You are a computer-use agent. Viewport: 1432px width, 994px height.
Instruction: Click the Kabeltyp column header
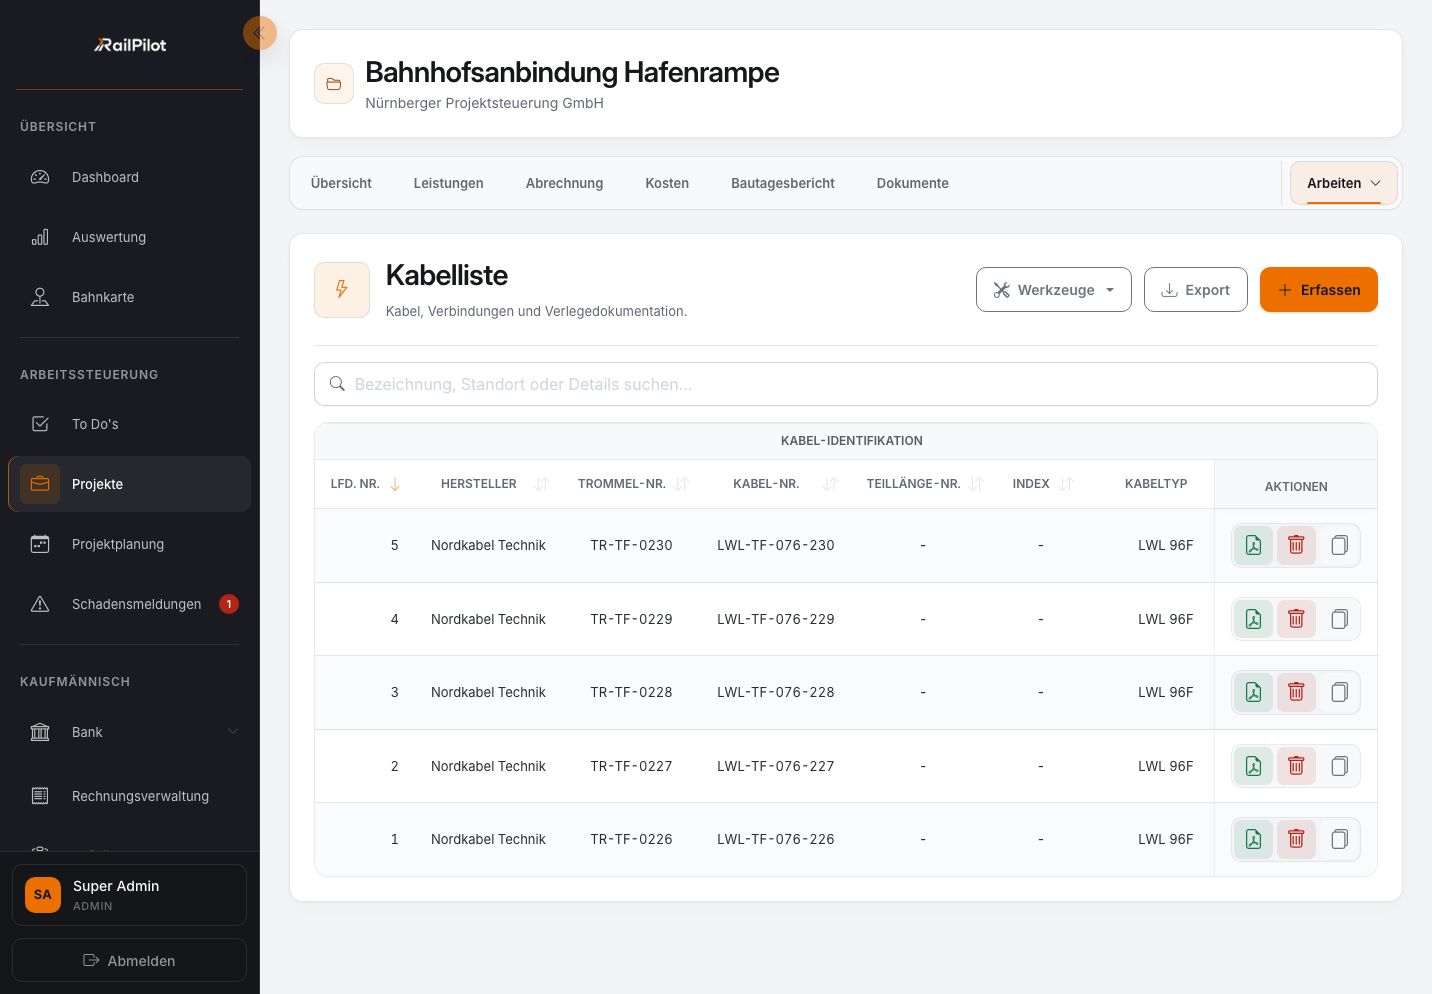[1156, 484]
